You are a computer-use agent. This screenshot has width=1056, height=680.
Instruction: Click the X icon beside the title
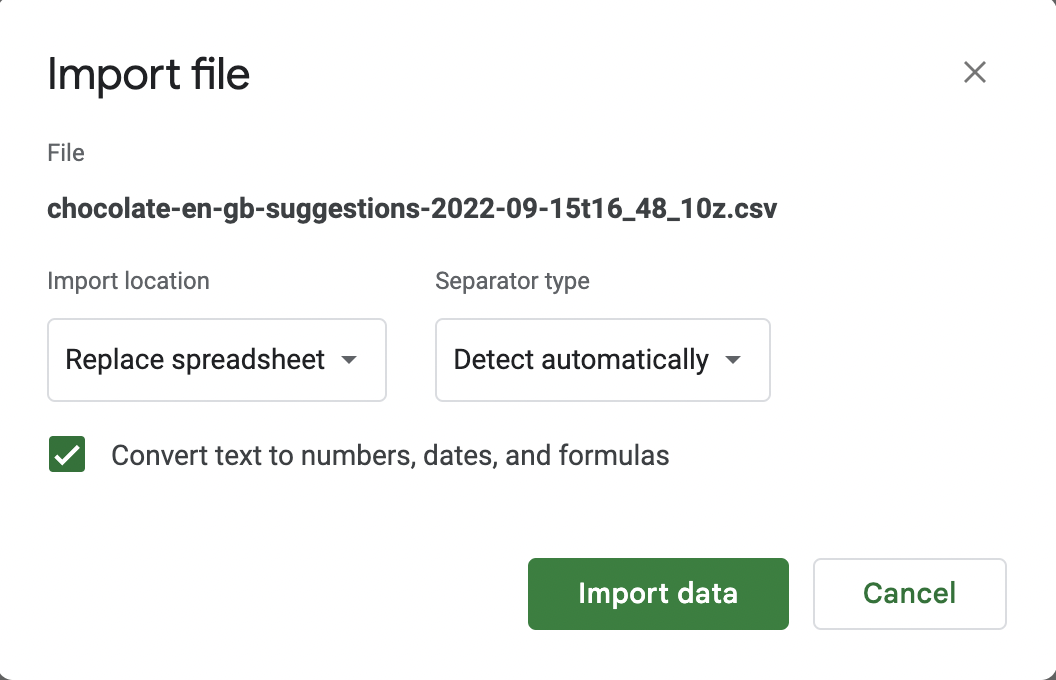[974, 72]
